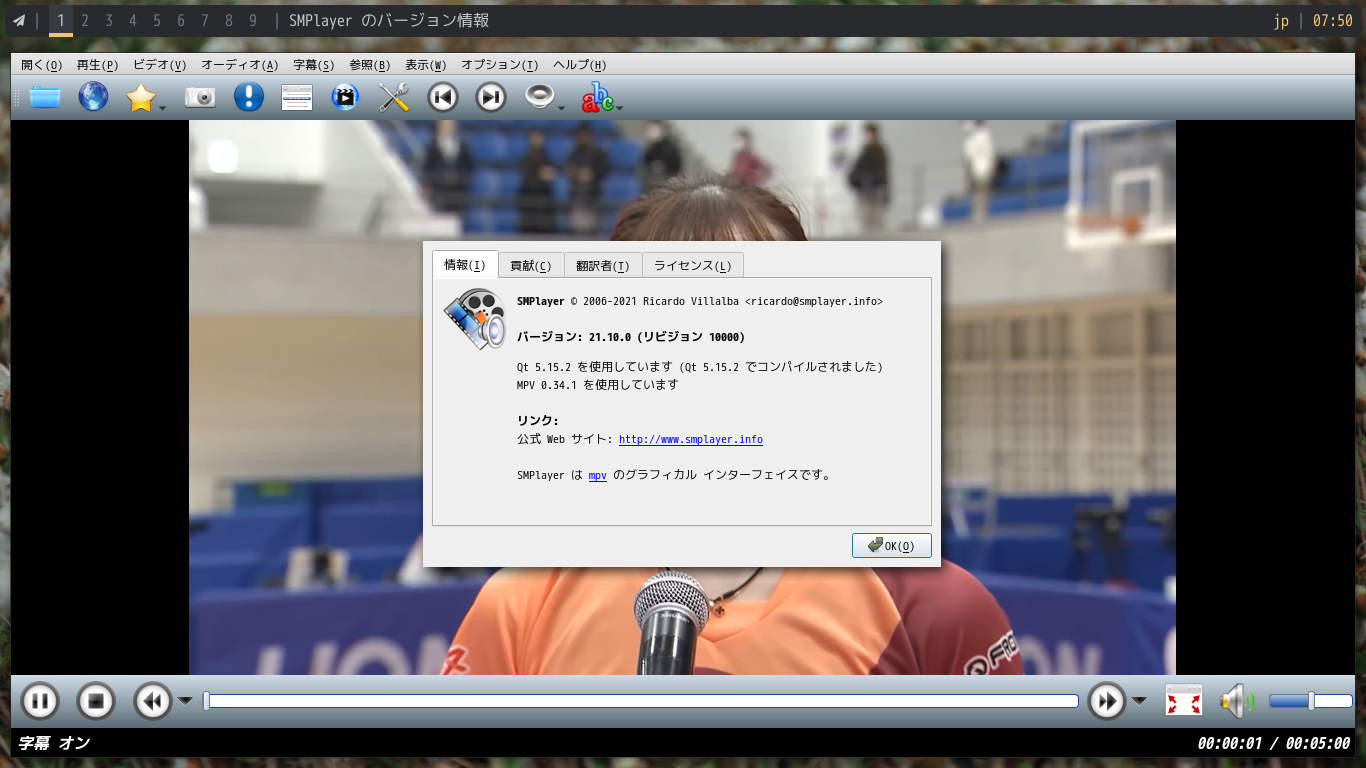Expand the audio track dropdown arrow
This screenshot has width=1366, height=768.
pyautogui.click(x=561, y=108)
